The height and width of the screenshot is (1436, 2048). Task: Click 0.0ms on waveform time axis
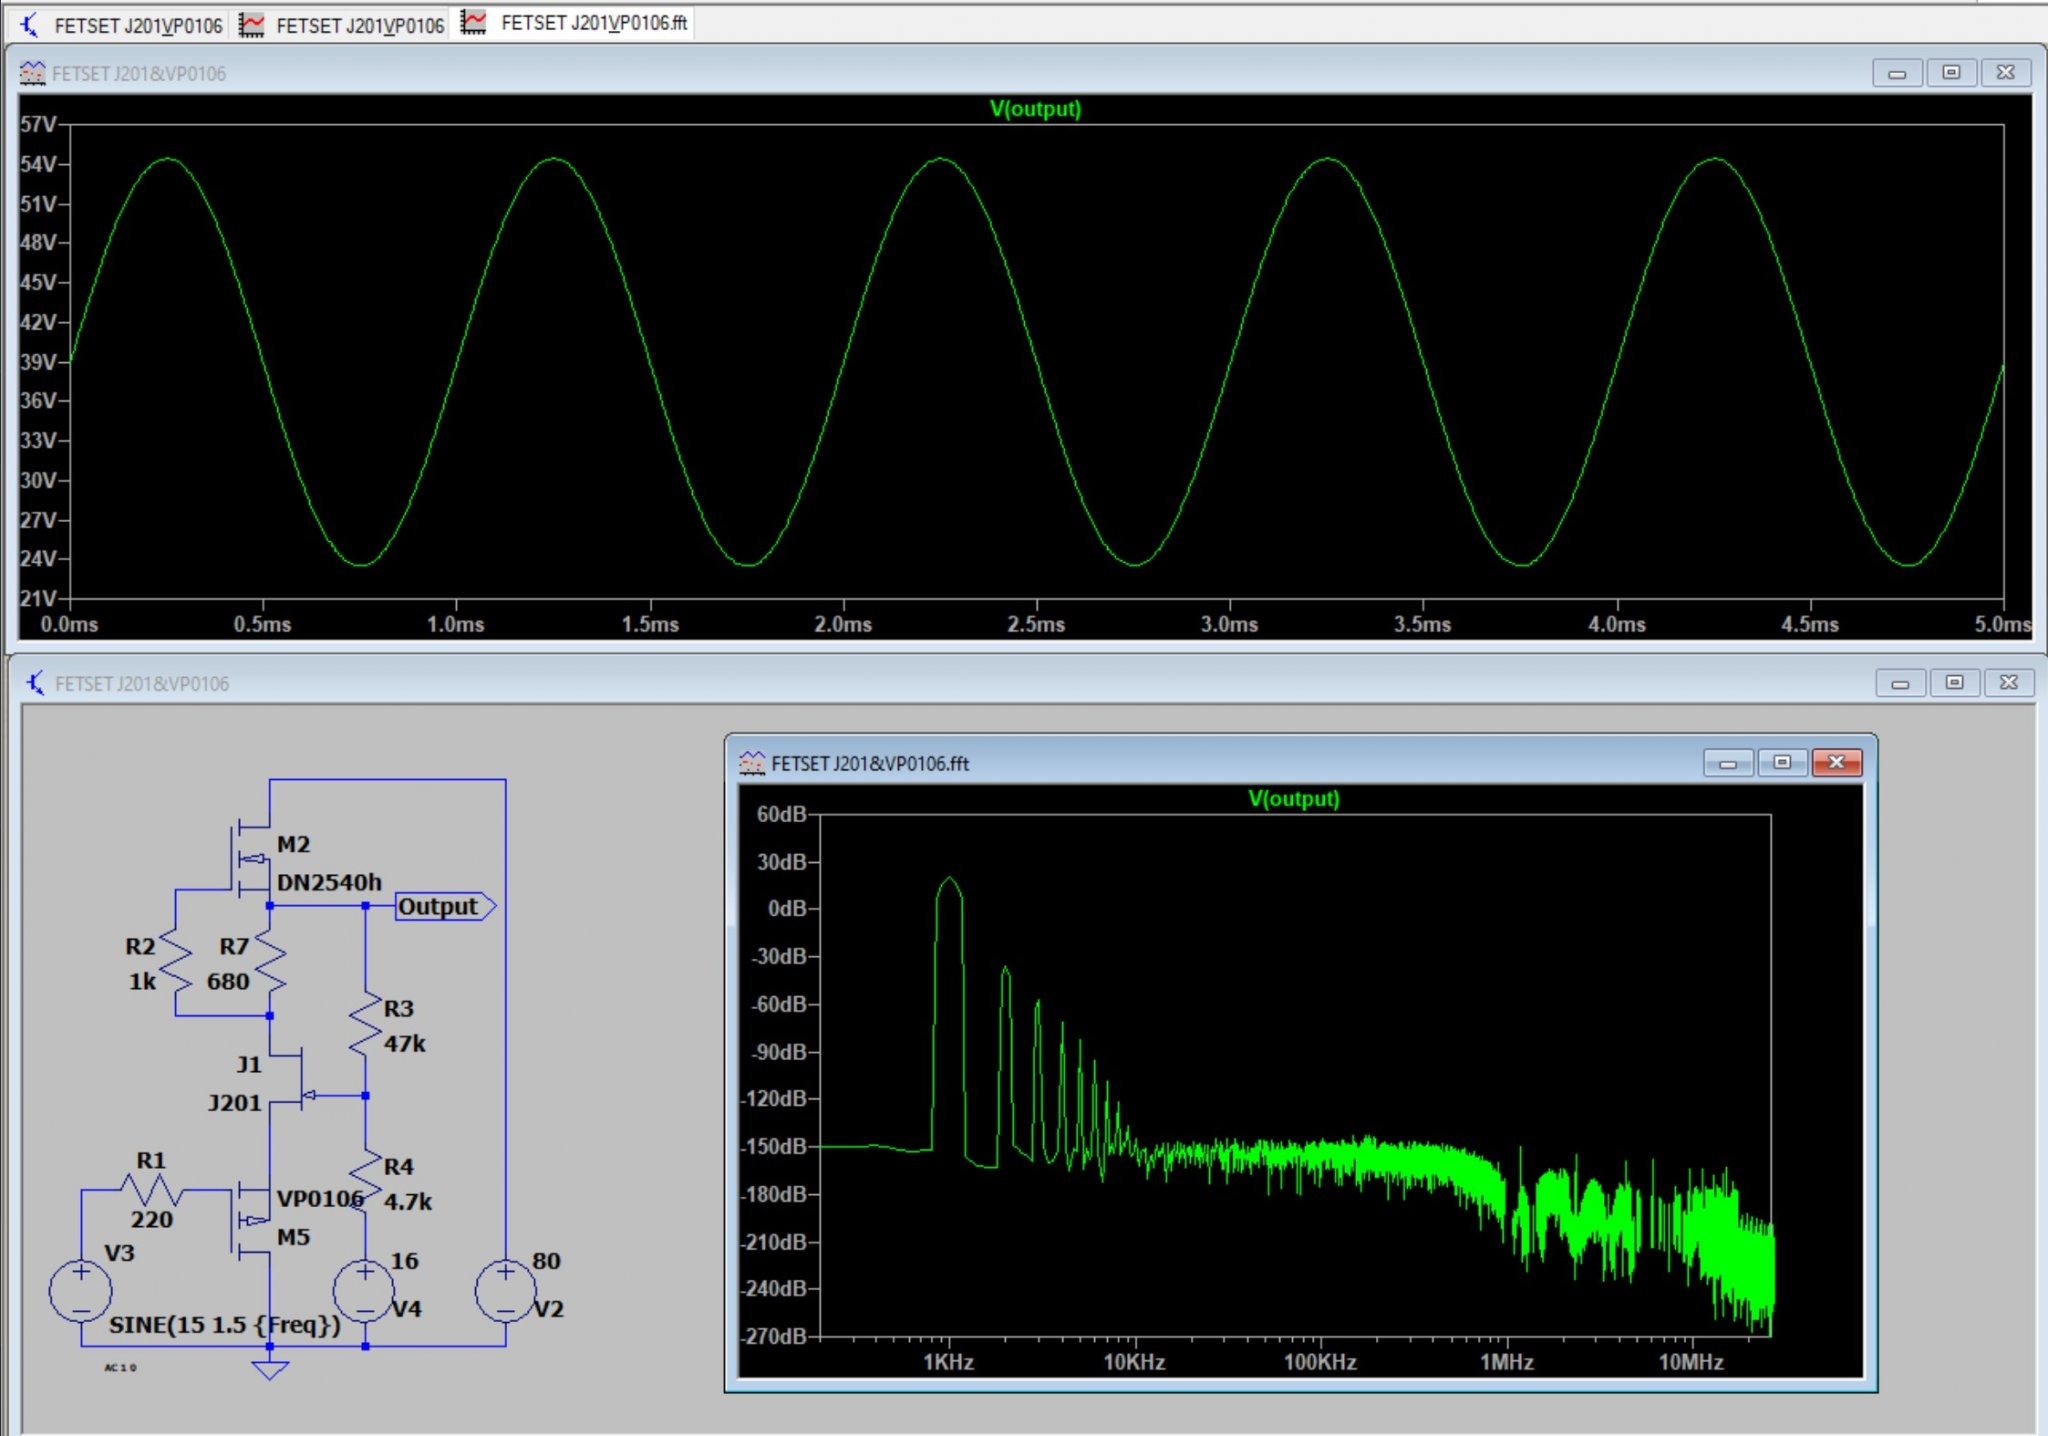[69, 624]
